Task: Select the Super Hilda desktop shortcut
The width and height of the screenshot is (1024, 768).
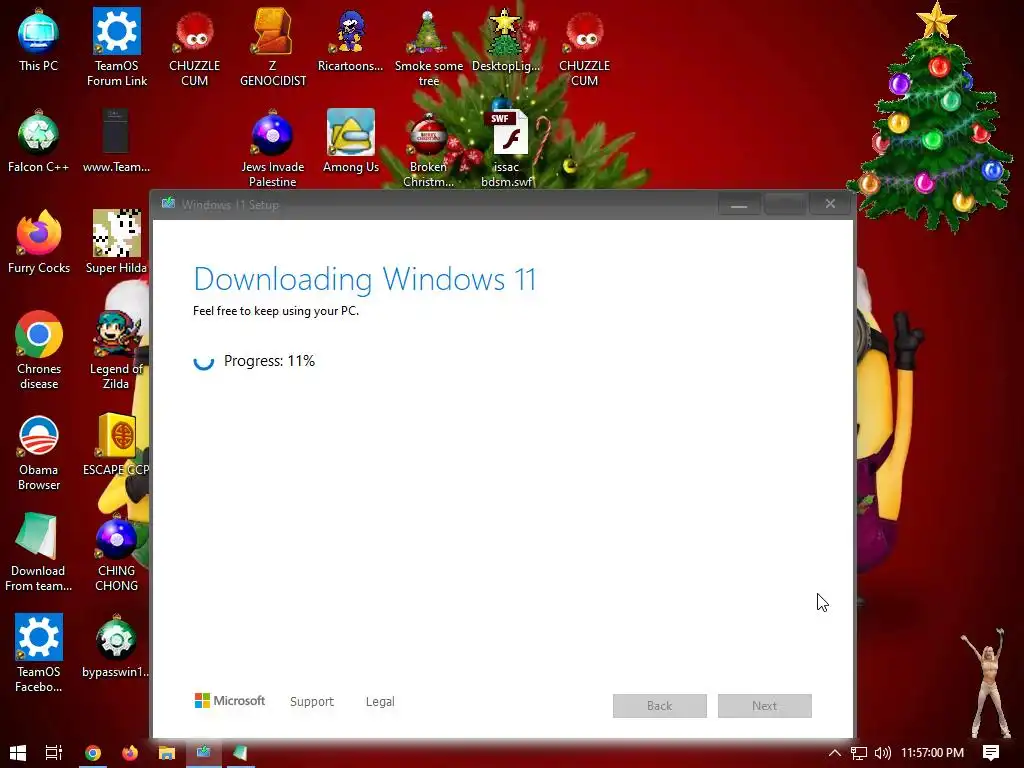Action: tap(116, 242)
